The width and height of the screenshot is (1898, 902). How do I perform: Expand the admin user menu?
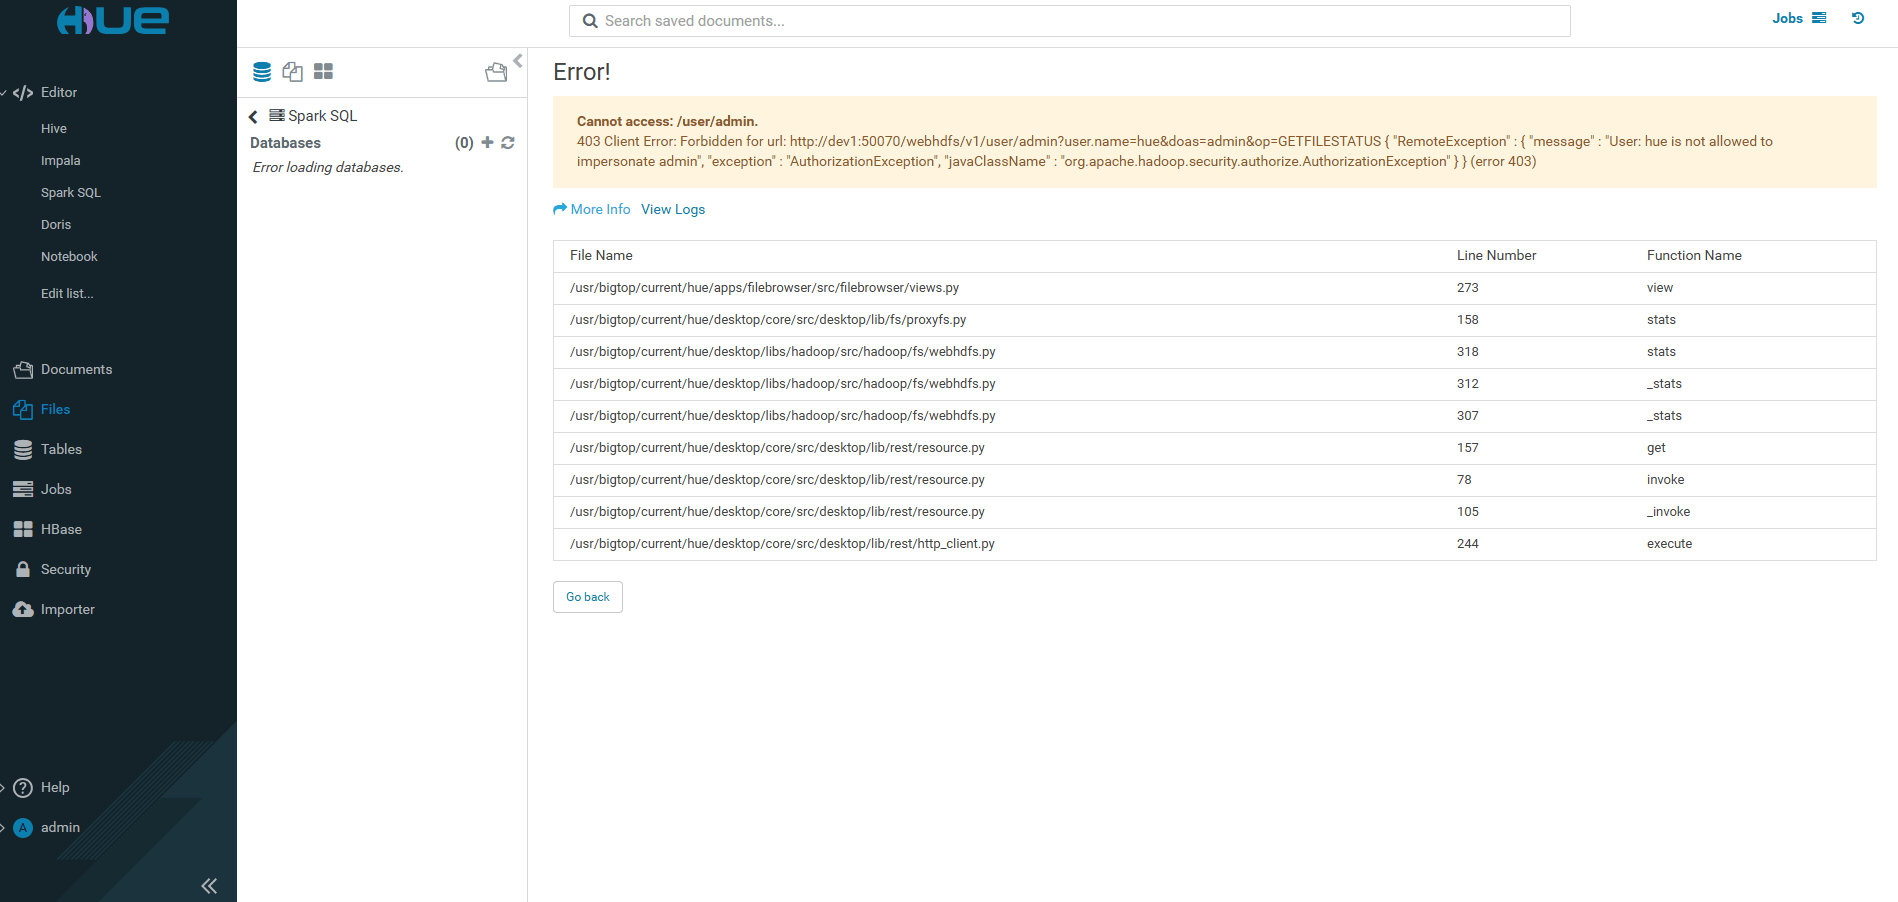60,827
